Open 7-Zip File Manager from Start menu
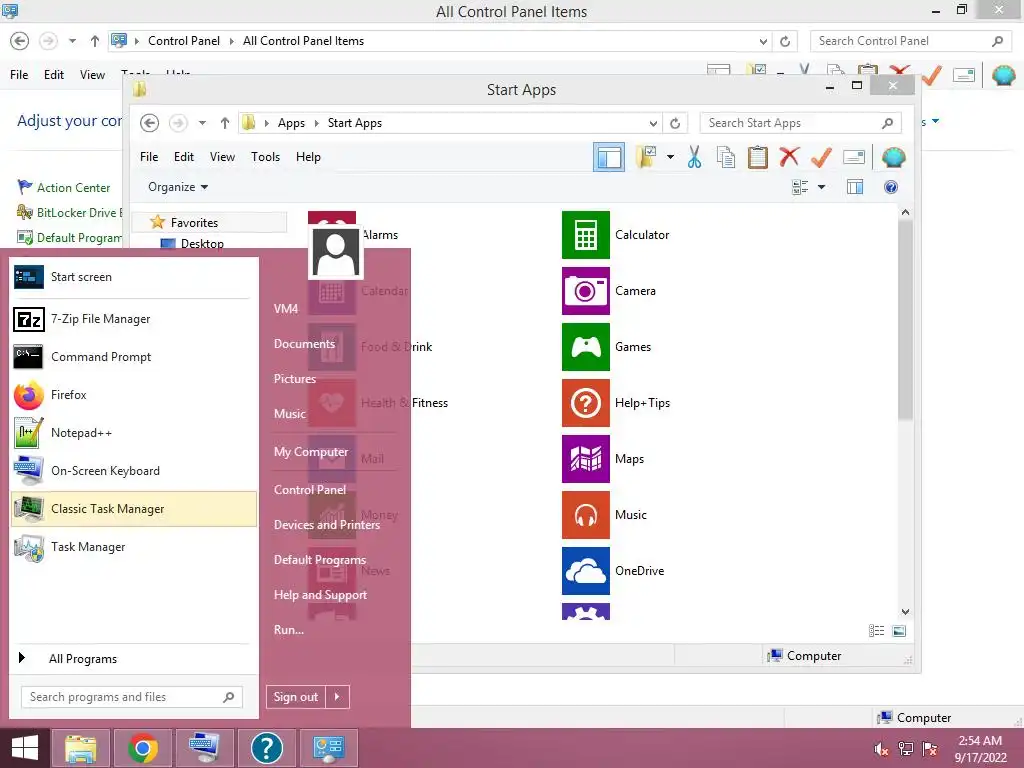 (x=135, y=319)
